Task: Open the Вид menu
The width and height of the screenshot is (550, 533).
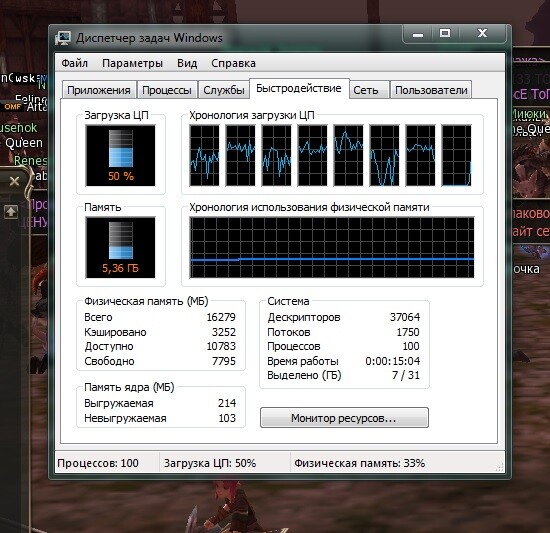Action: click(x=187, y=63)
